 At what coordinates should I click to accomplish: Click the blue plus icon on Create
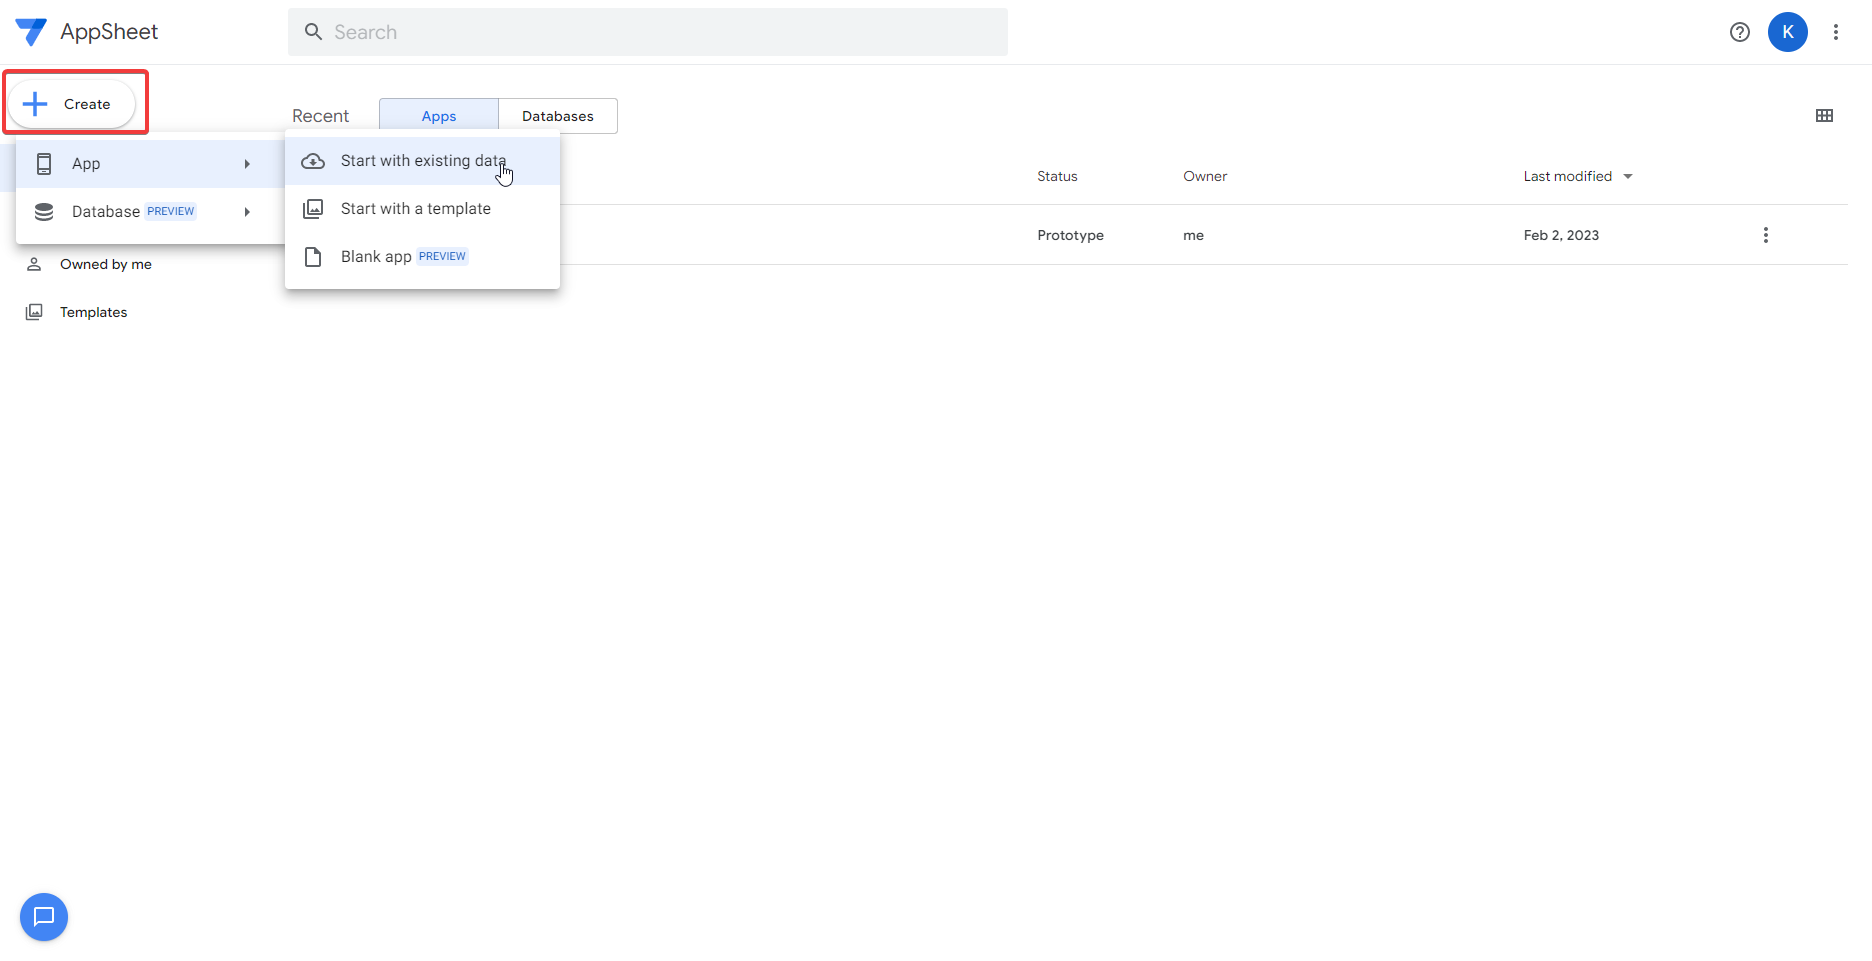(x=35, y=104)
